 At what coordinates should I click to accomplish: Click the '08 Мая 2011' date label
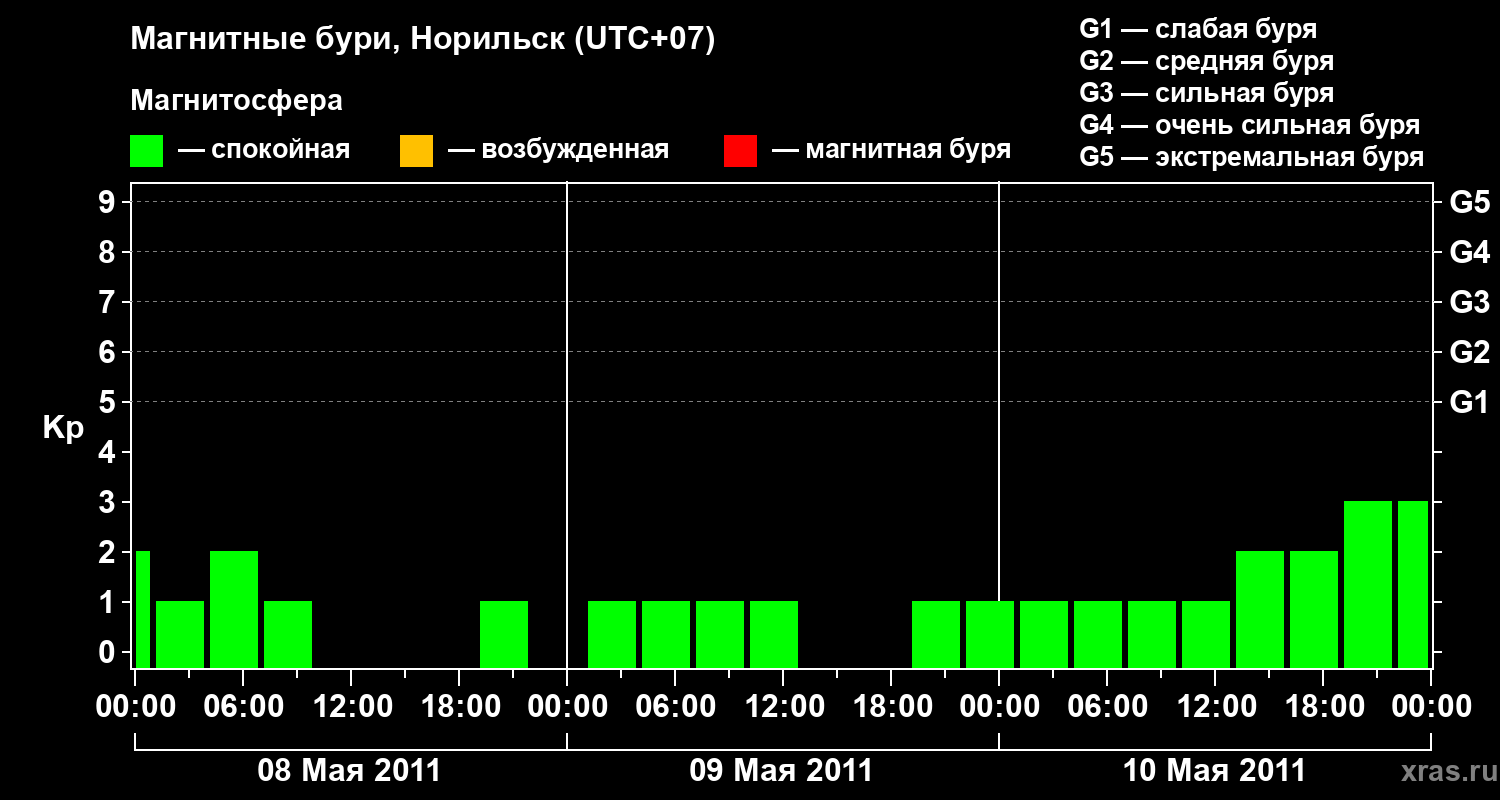click(349, 770)
